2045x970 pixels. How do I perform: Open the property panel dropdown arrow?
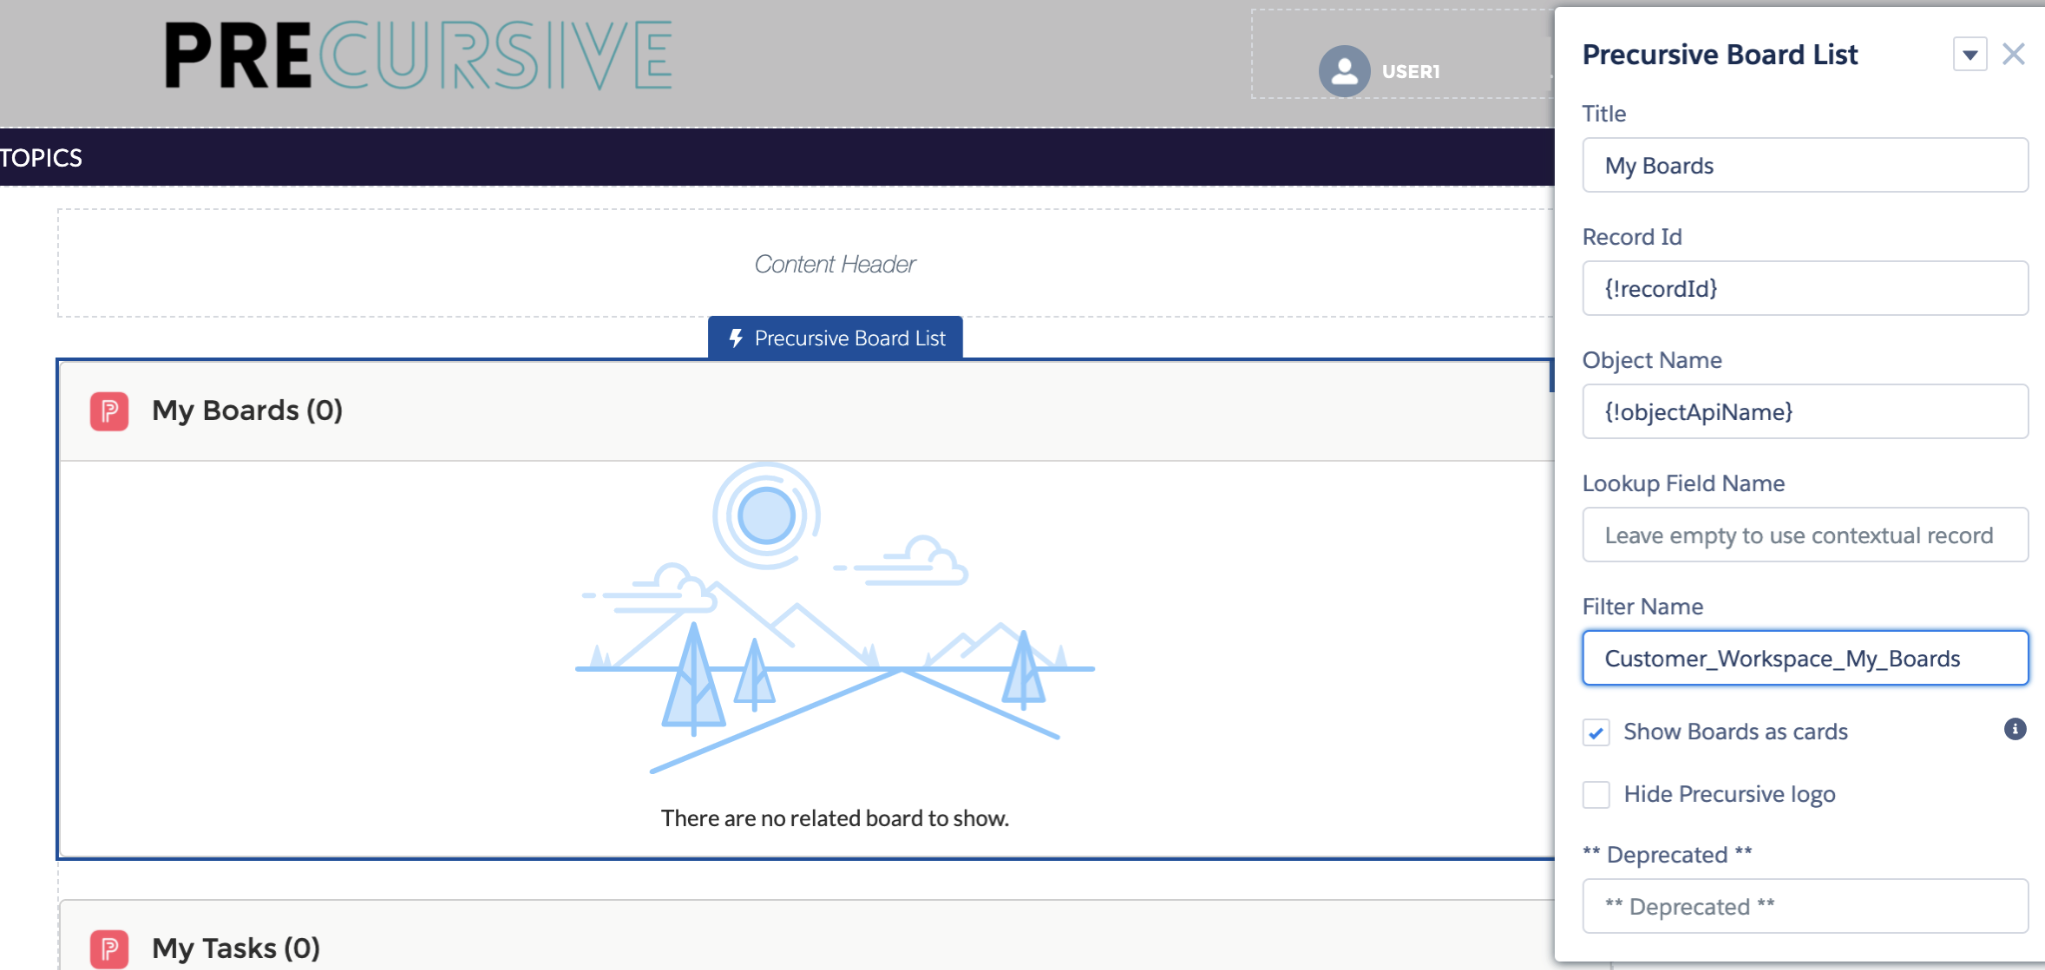tap(1970, 54)
